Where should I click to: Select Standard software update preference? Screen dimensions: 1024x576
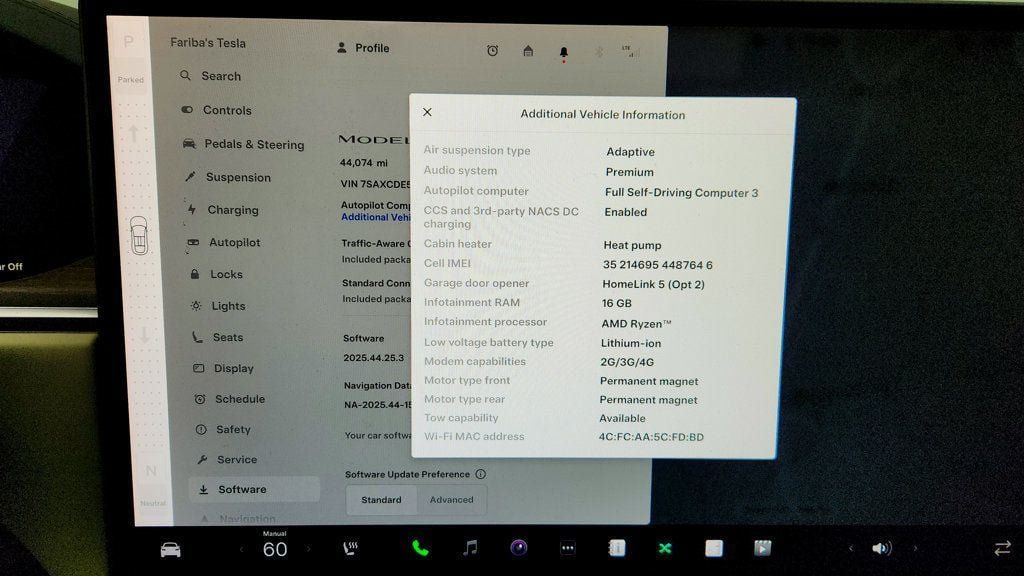click(381, 500)
